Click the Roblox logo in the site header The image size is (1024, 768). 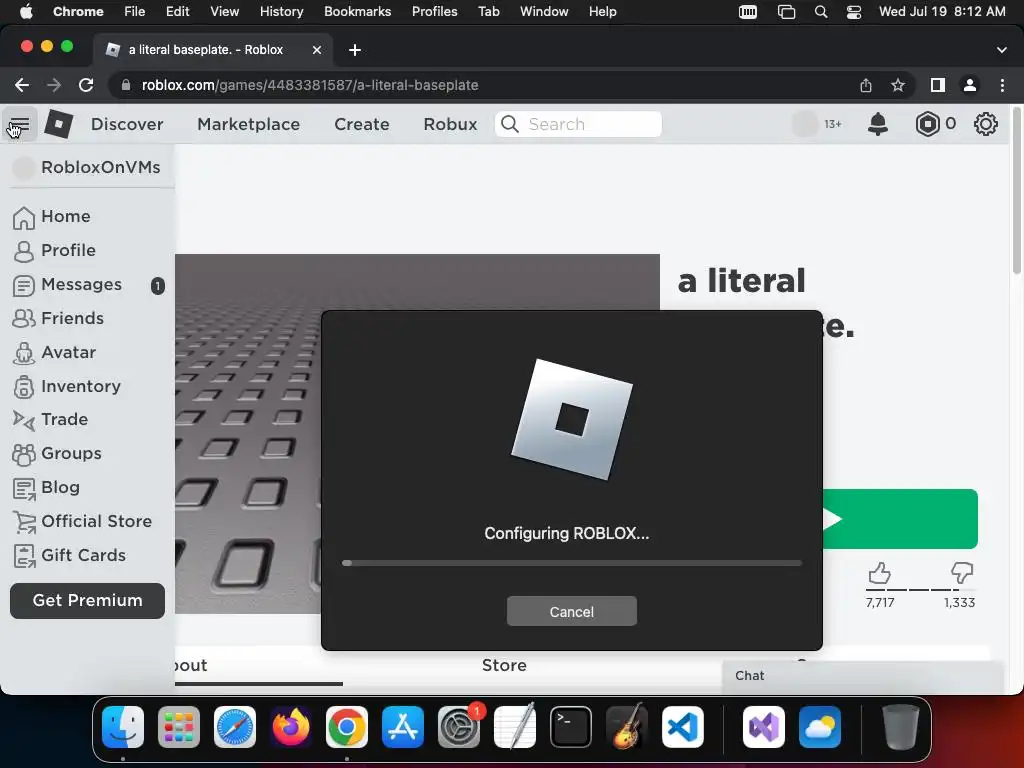[58, 124]
